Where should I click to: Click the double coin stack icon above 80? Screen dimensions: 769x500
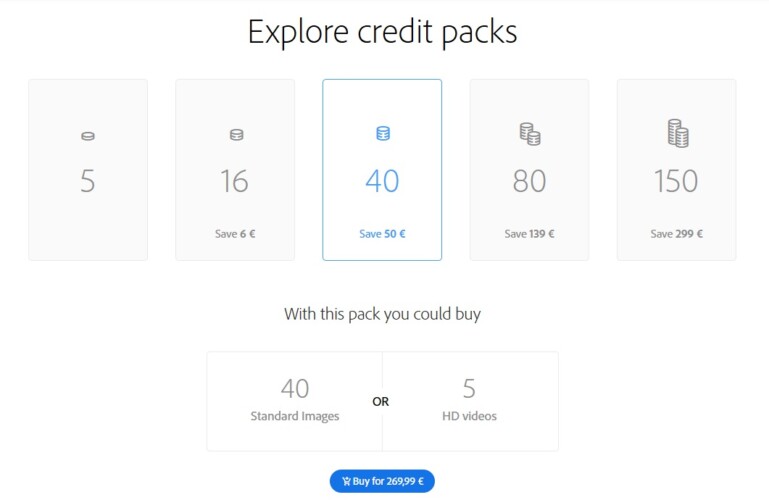click(x=530, y=134)
